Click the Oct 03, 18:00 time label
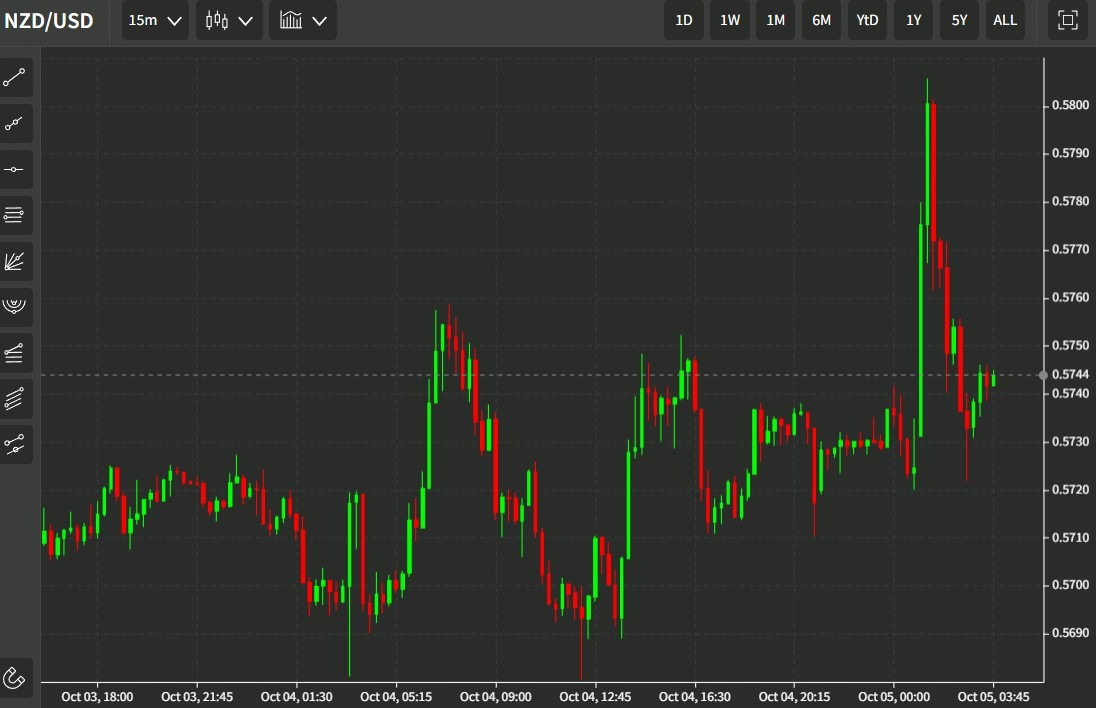This screenshot has width=1096, height=708. click(97, 697)
